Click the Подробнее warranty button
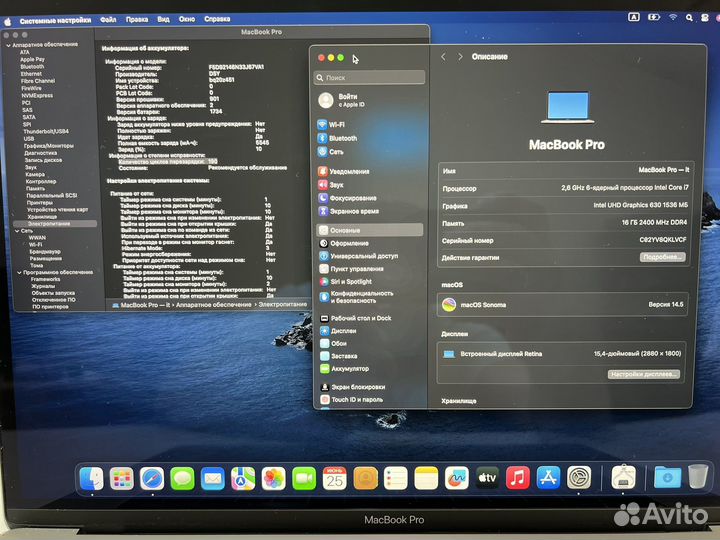The image size is (720, 540). 663,257
